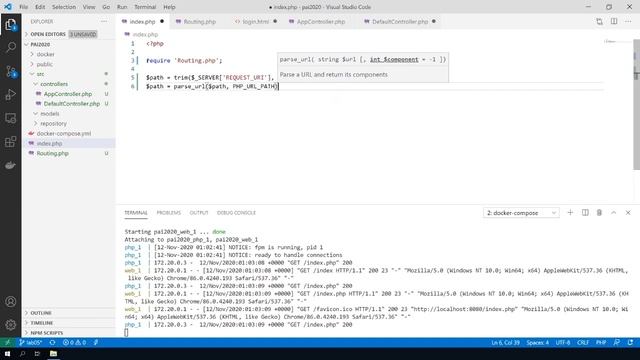Switch to the AppController.php editor tab
The height and width of the screenshot is (360, 640).
point(321,22)
